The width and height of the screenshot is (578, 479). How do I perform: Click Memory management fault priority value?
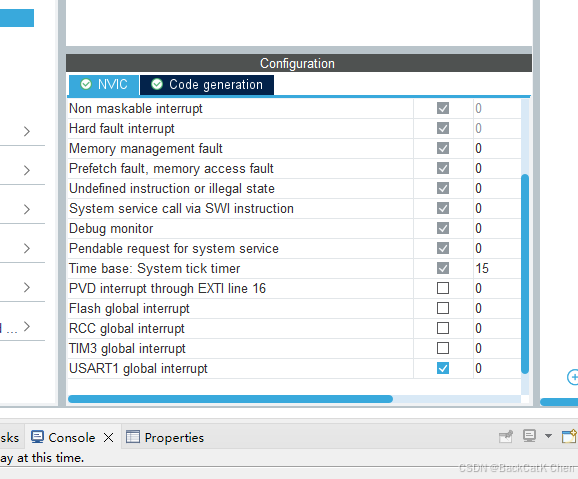click(x=478, y=148)
